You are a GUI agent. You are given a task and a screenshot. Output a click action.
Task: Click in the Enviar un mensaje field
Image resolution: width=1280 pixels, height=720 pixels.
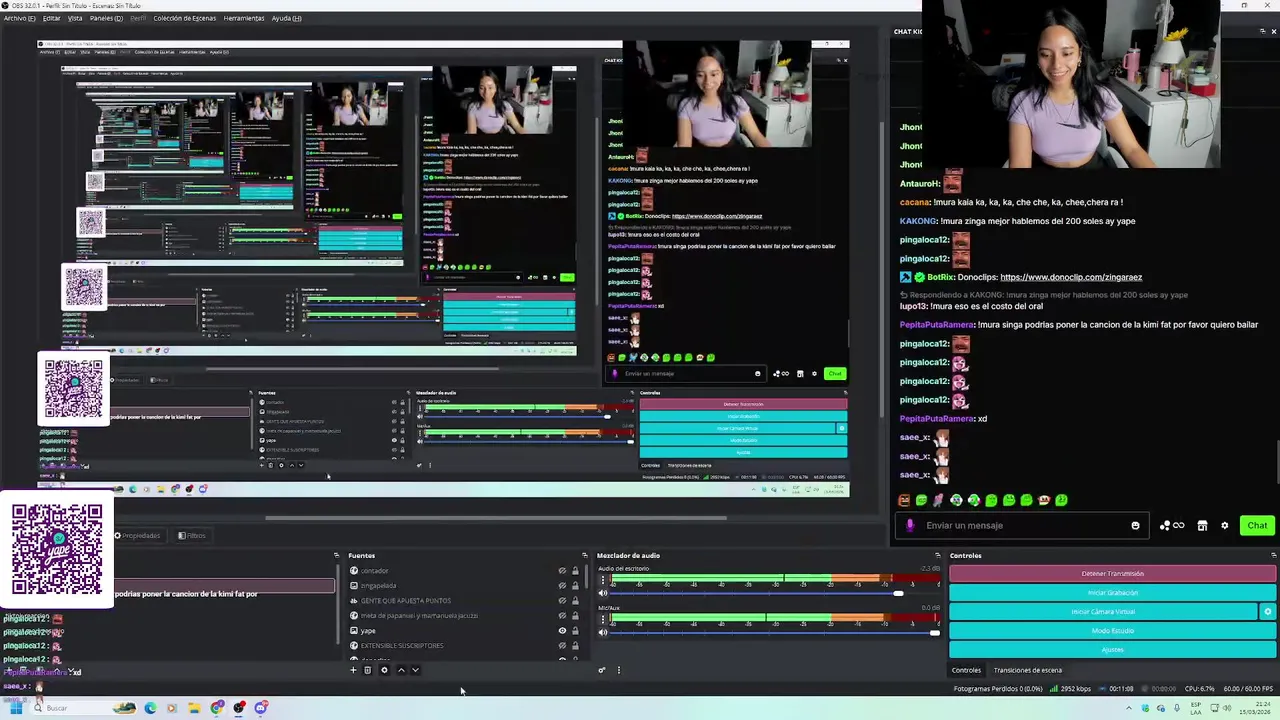pyautogui.click(x=1024, y=525)
